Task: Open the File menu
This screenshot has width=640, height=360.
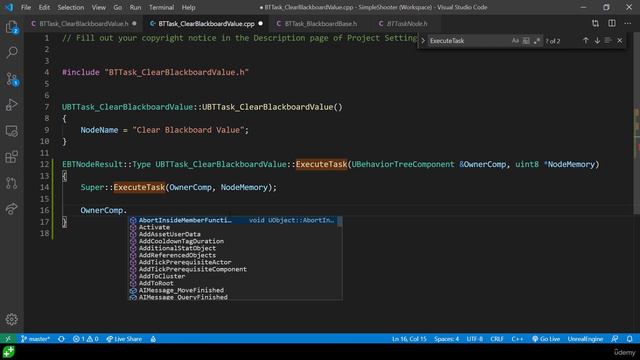Action: (26, 7)
